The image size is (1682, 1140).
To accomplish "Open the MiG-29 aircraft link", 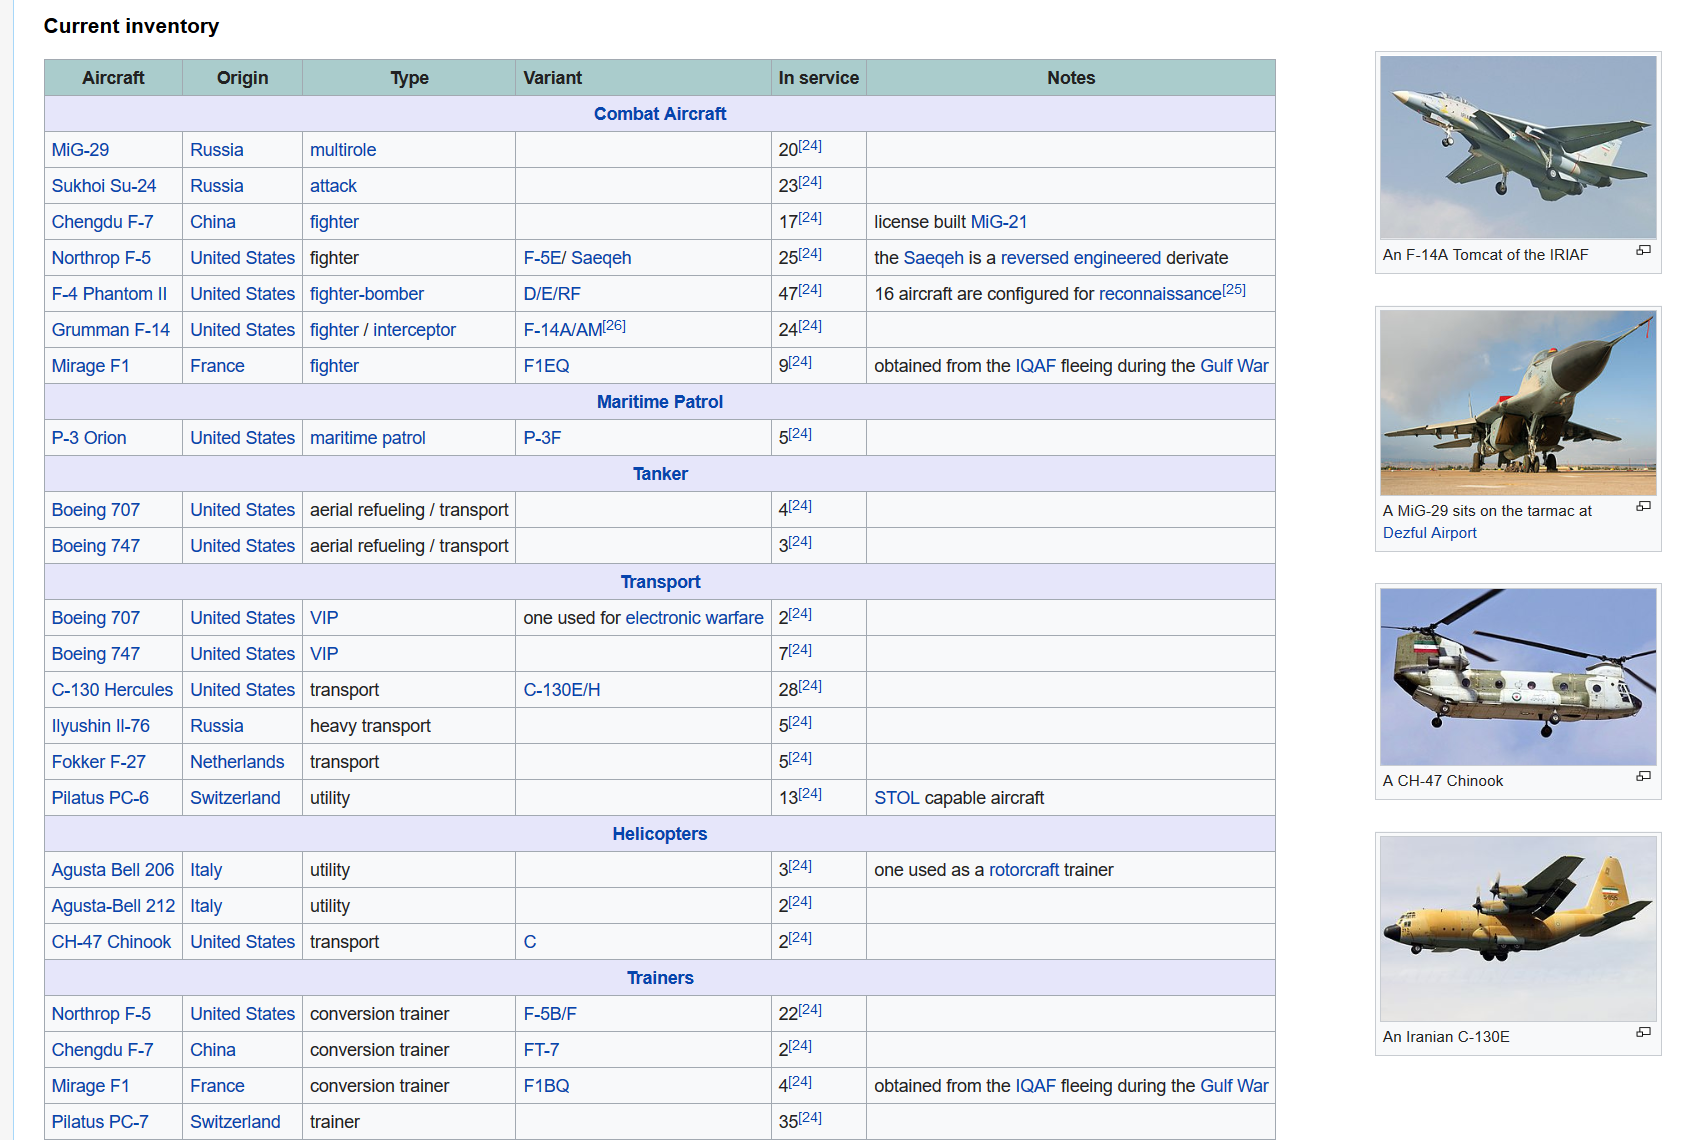I will pos(80,150).
